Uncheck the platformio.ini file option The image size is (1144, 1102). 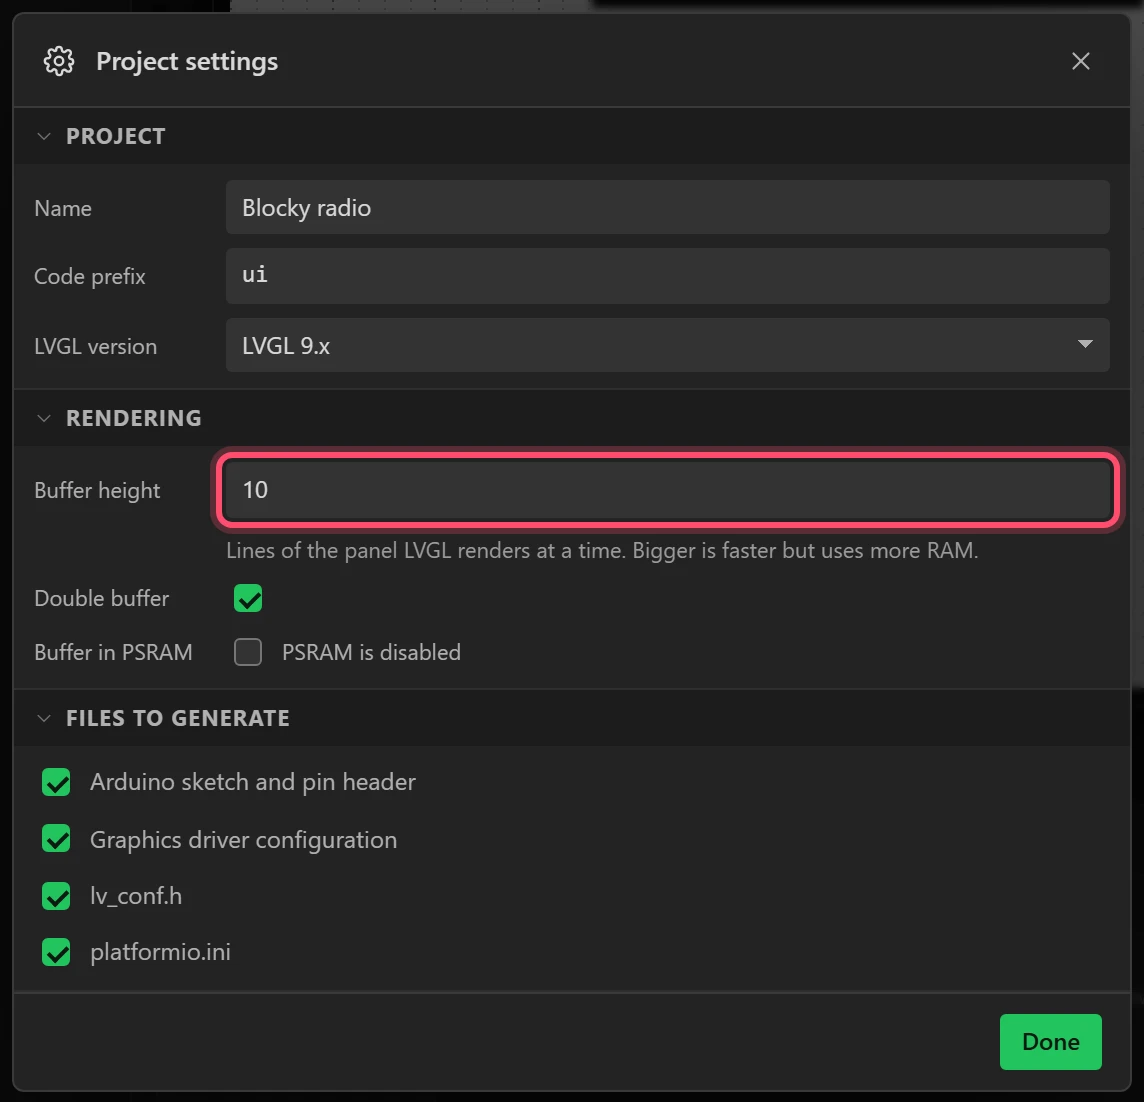coord(56,952)
